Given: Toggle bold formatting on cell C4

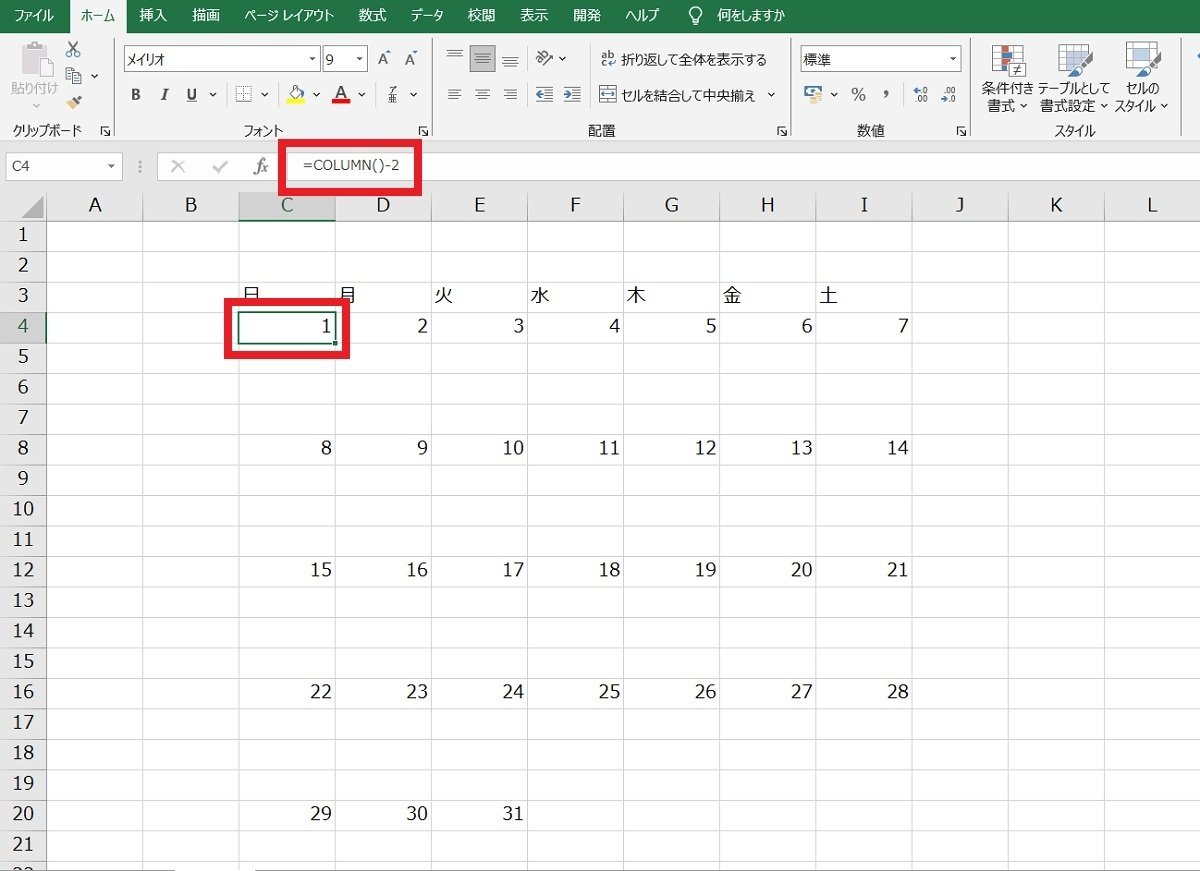Looking at the screenshot, I should [x=136, y=94].
